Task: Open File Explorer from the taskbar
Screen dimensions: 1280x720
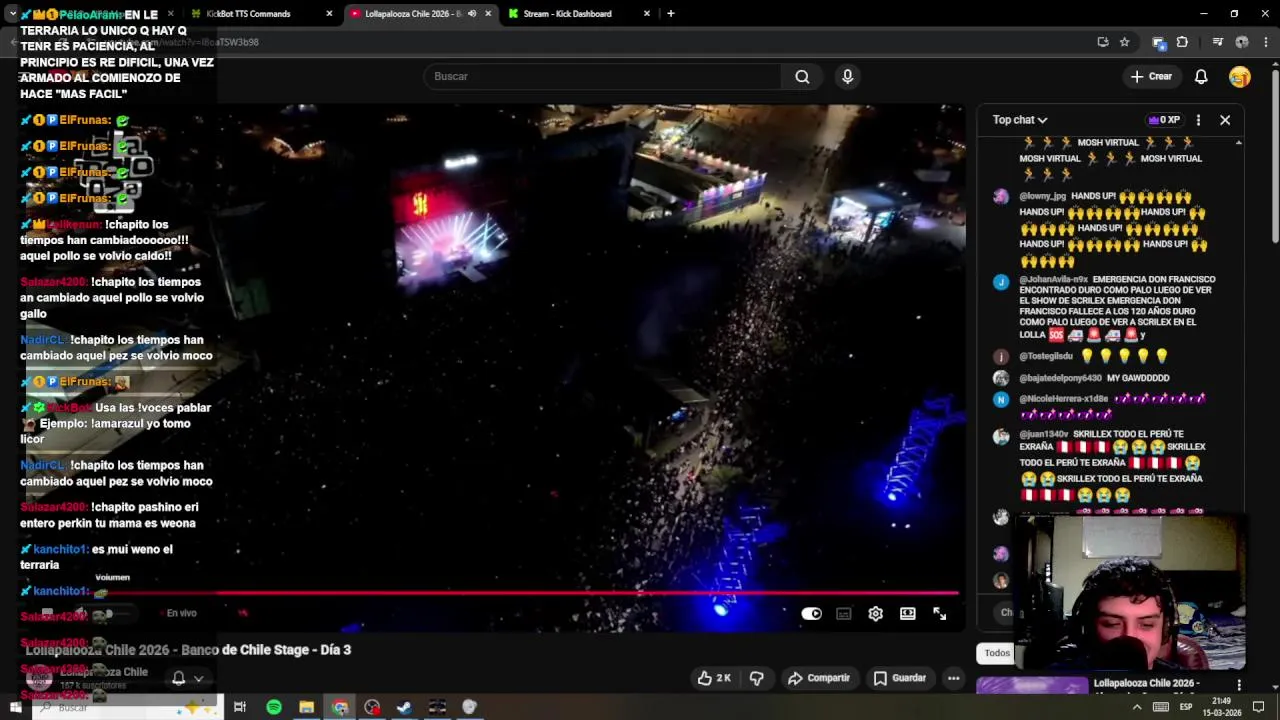Action: 307,708
